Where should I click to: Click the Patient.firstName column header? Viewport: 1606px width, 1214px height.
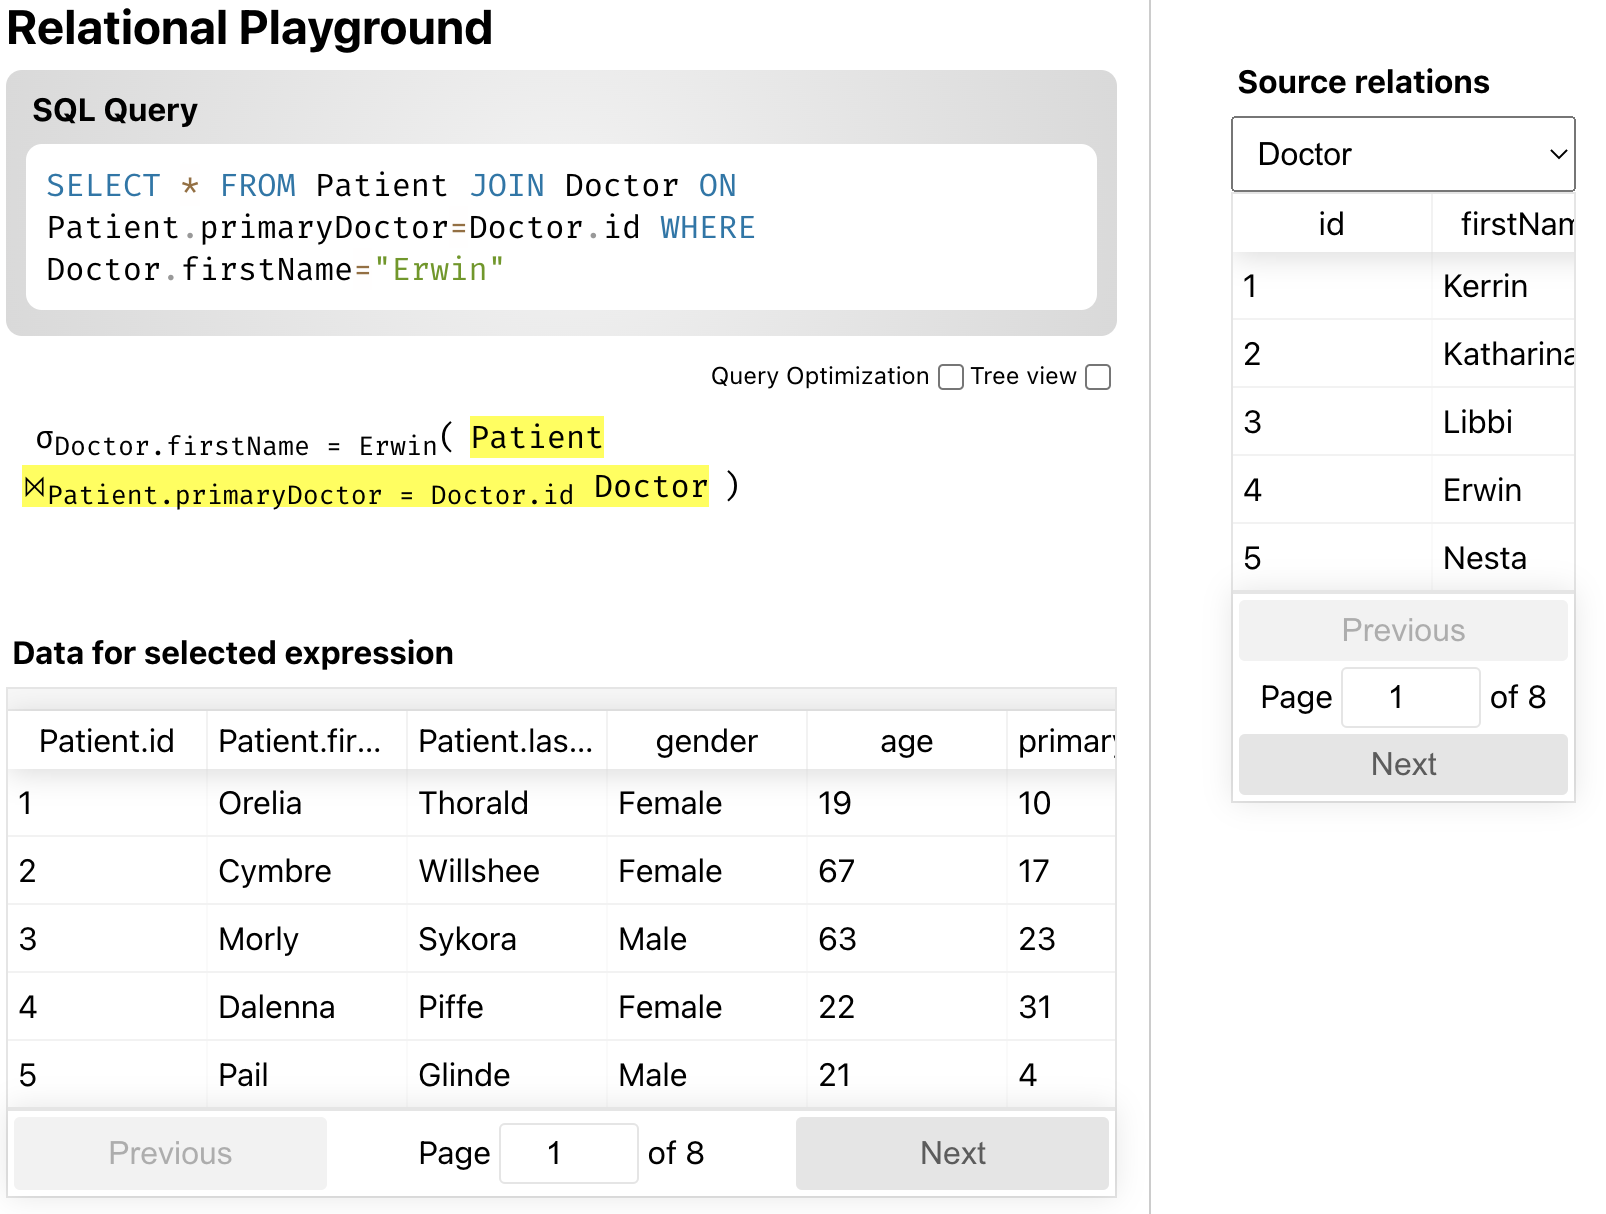[x=299, y=741]
